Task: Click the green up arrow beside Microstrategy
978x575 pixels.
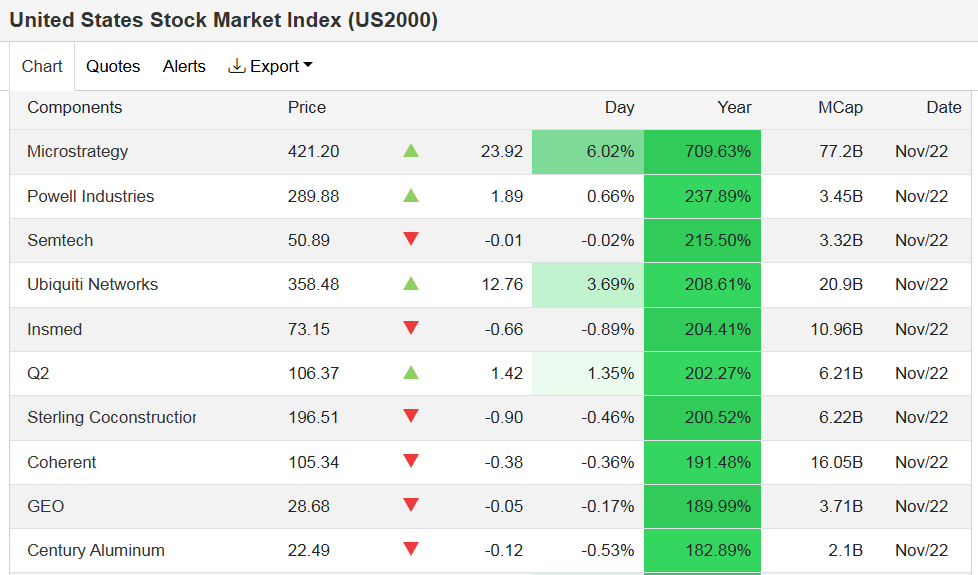Action: 411,151
